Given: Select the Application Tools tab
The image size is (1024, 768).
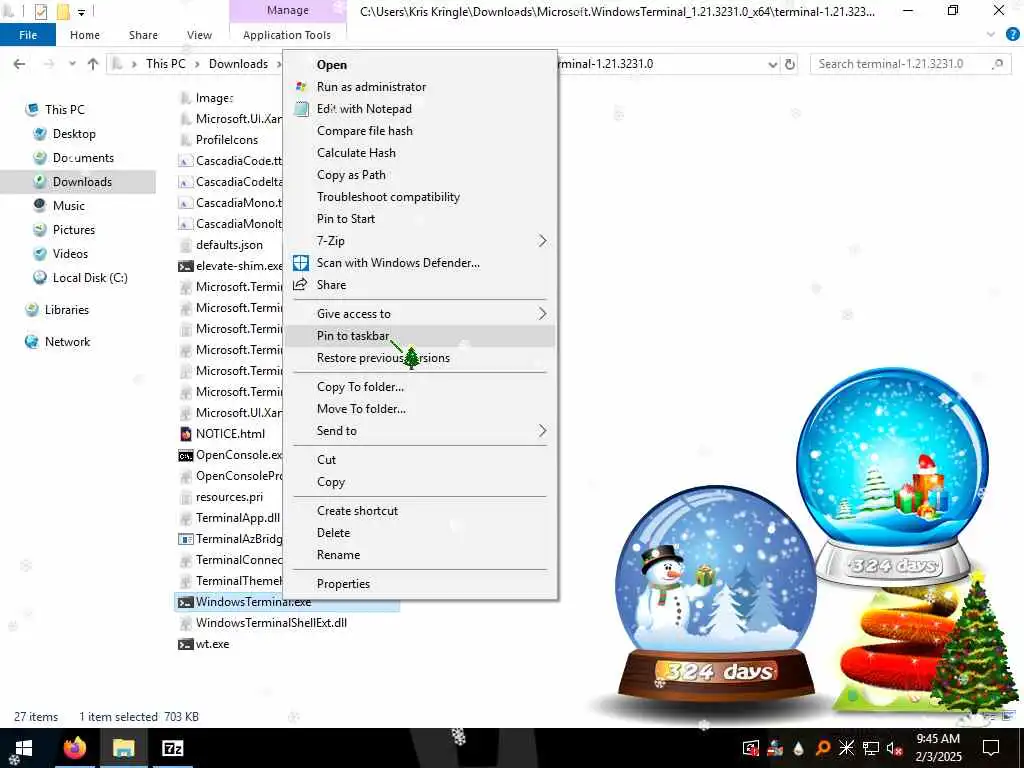Looking at the screenshot, I should tap(287, 35).
